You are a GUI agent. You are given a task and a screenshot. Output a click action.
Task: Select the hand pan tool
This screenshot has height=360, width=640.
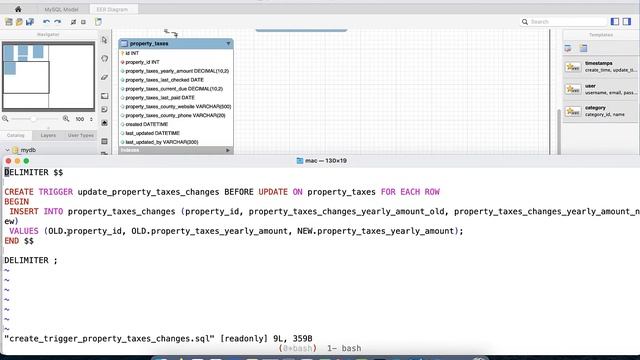[x=104, y=58]
